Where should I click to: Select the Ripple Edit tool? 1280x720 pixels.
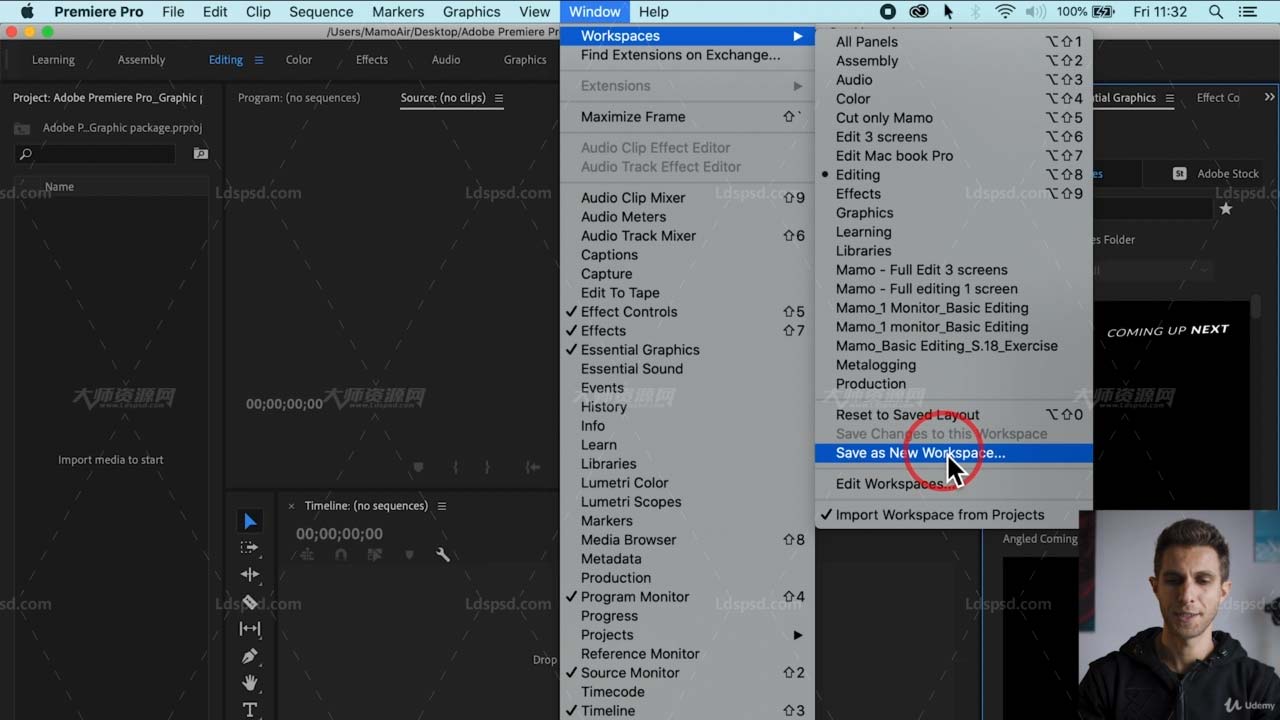point(250,575)
